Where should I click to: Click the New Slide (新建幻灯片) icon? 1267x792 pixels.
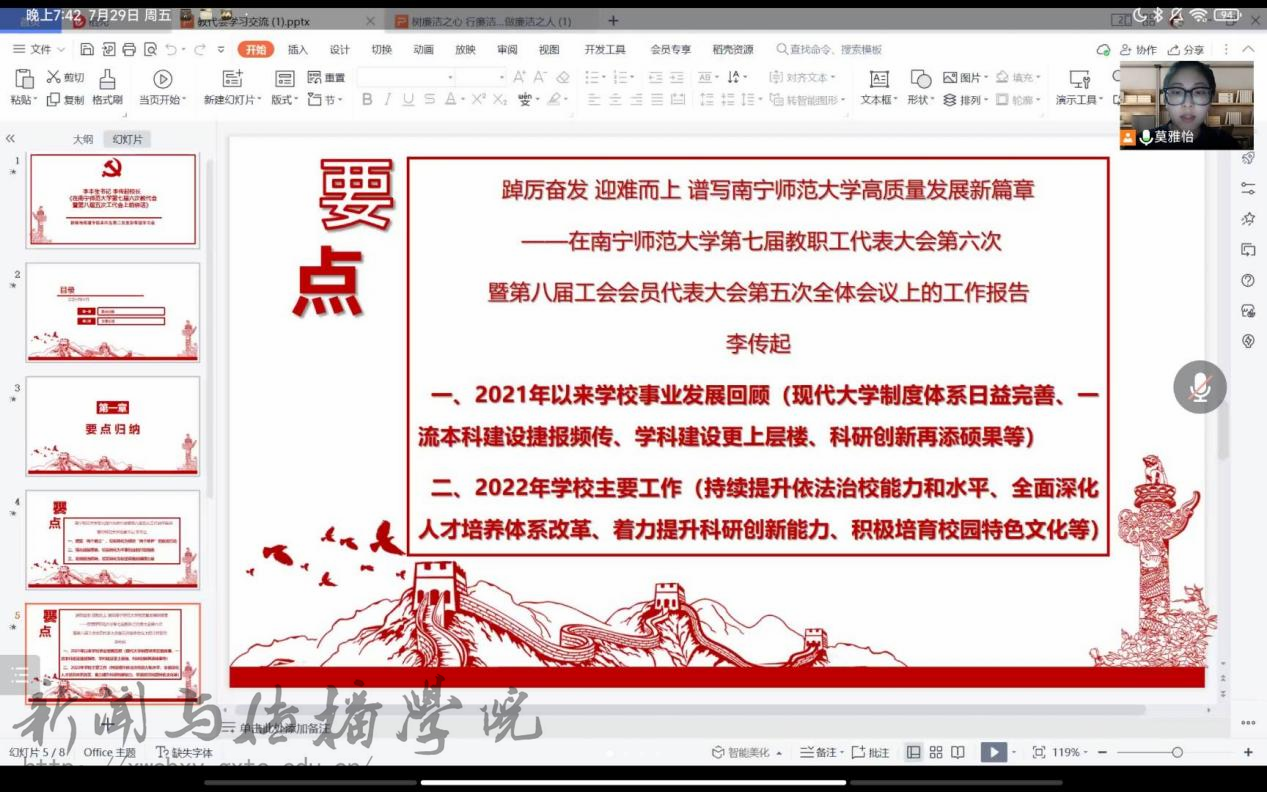tap(232, 79)
